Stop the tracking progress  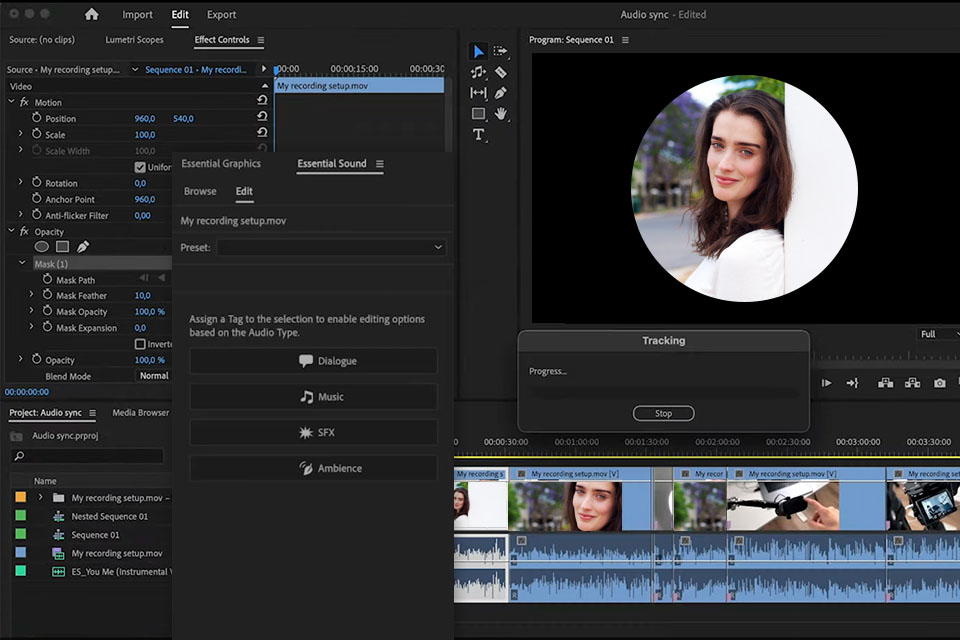[x=663, y=413]
